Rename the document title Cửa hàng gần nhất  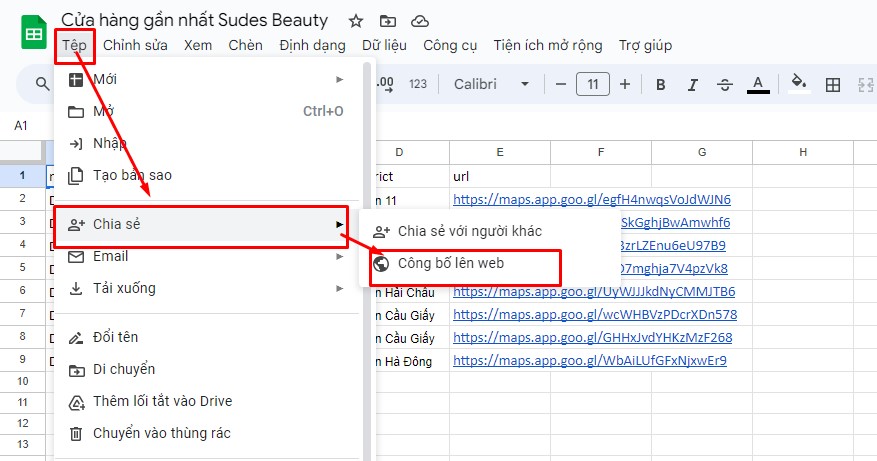195,20
